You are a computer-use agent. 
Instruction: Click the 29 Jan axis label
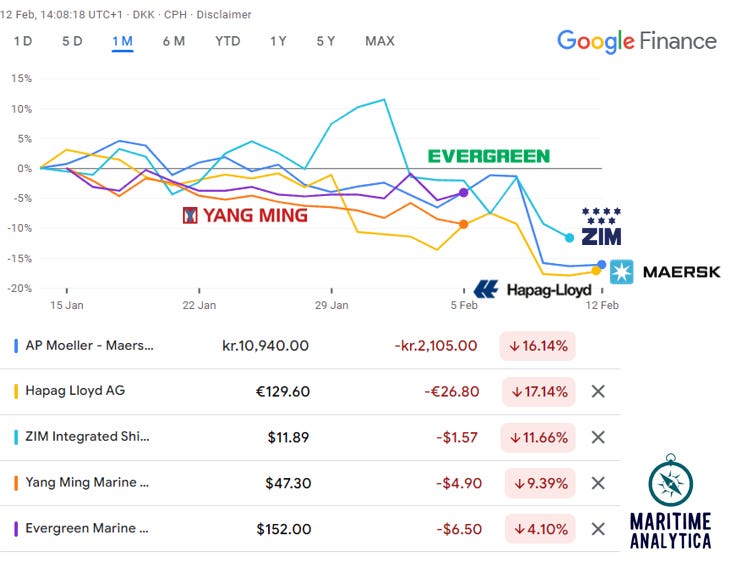pyautogui.click(x=331, y=305)
